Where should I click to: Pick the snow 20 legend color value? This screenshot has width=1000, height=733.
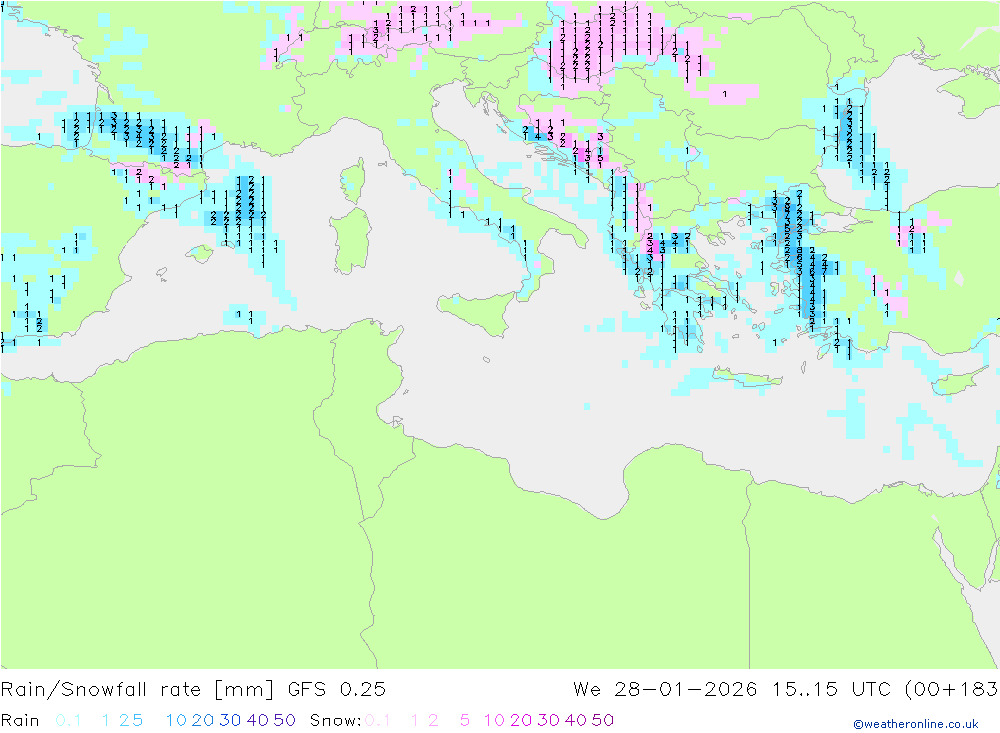521,720
